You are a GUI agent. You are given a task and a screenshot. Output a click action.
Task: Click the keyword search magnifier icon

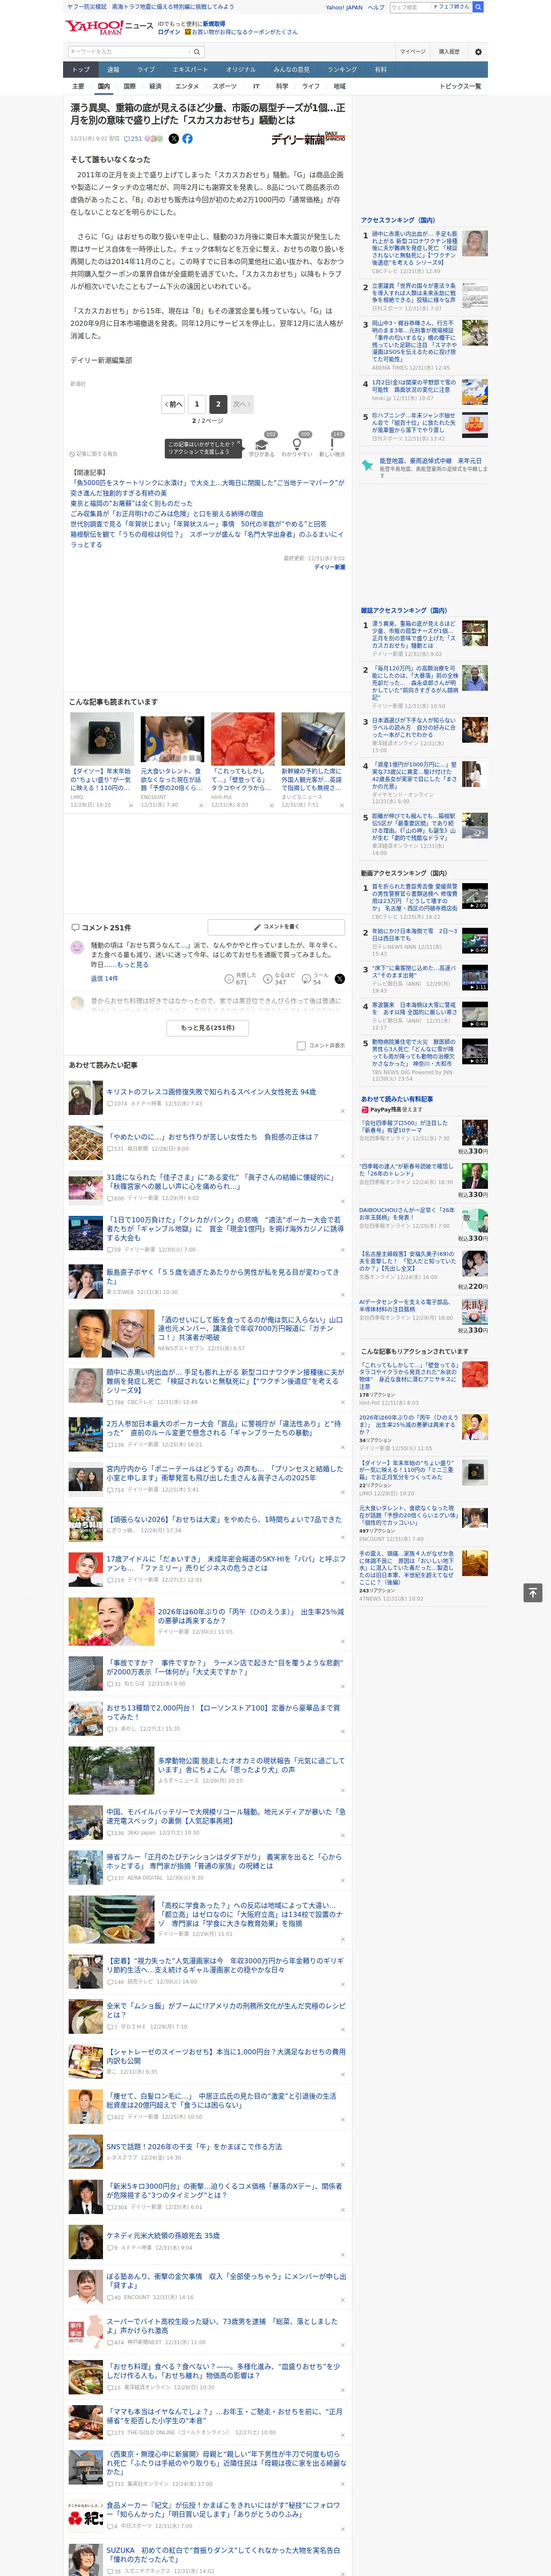pos(197,51)
